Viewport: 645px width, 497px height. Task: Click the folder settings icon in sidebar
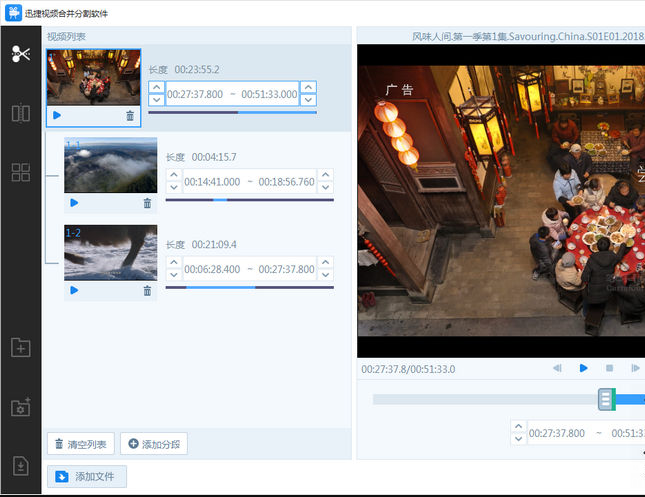[x=21, y=407]
